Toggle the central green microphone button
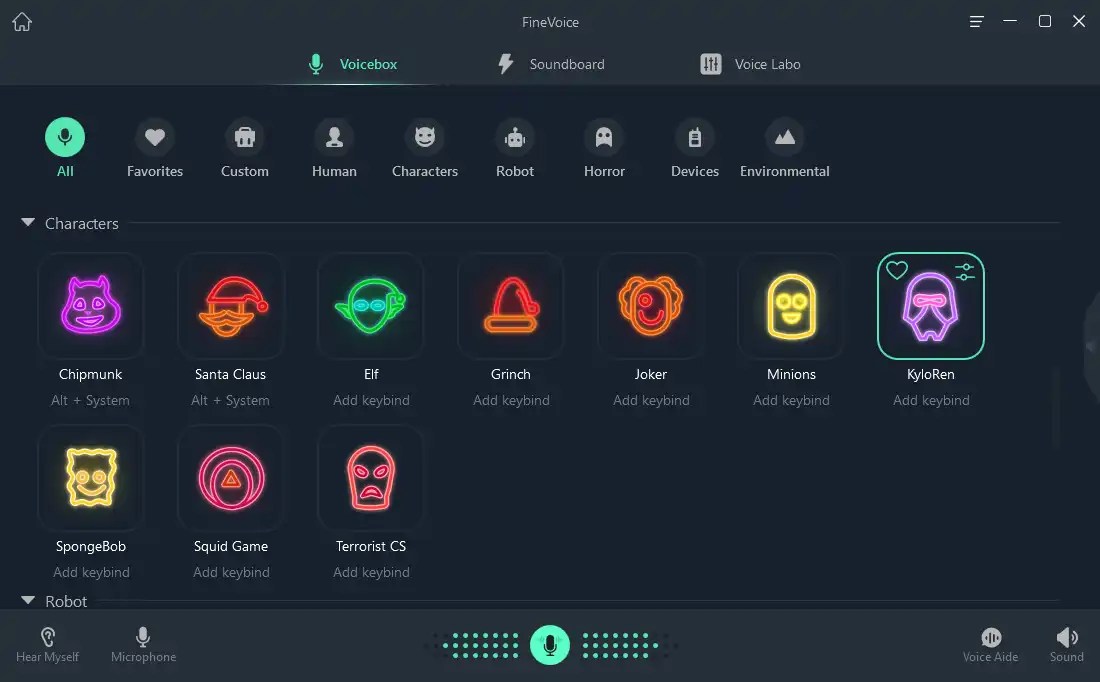This screenshot has height=682, width=1100. pos(550,645)
